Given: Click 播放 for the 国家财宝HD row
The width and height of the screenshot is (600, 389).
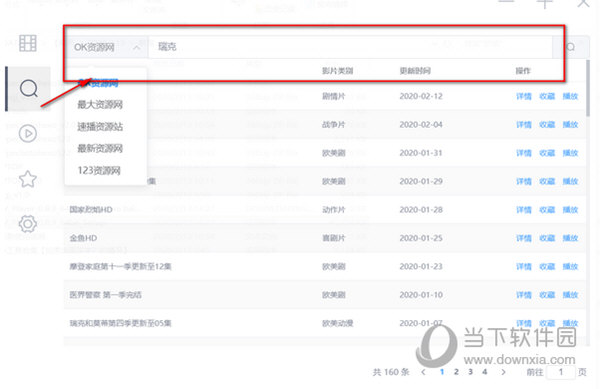Looking at the screenshot, I should tap(570, 210).
